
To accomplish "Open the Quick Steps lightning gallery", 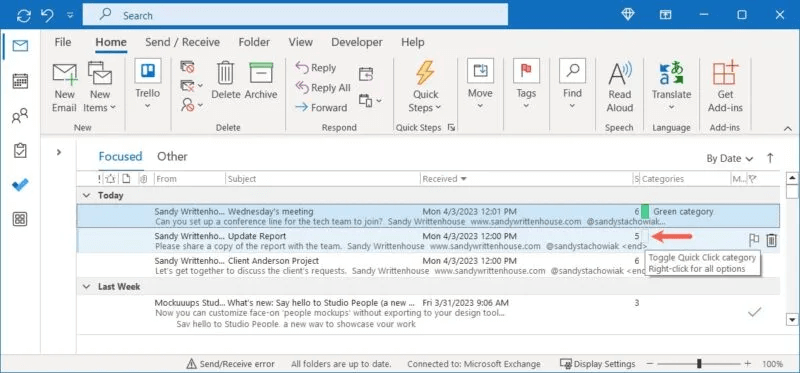I will pyautogui.click(x=425, y=87).
